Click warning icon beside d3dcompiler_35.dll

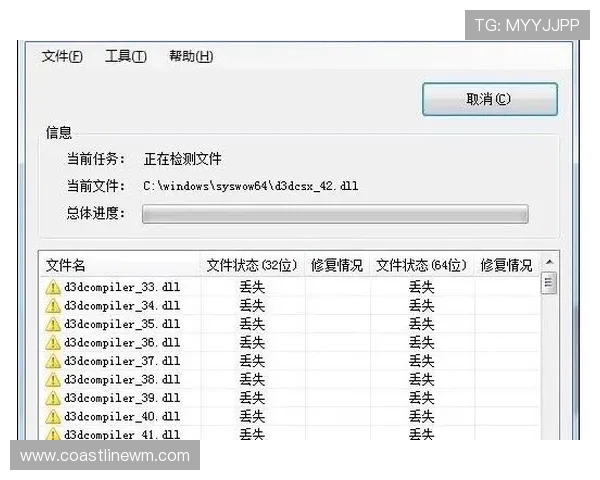pyautogui.click(x=53, y=324)
